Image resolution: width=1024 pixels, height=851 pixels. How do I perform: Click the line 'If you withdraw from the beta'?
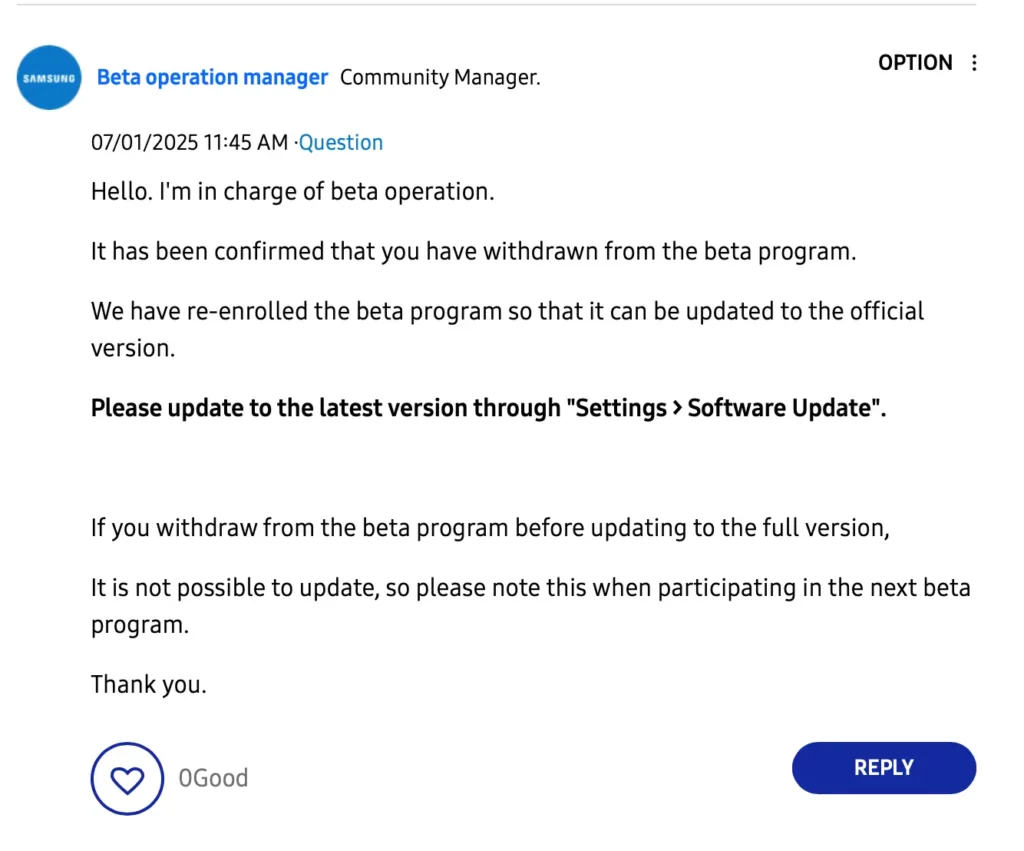pyautogui.click(x=490, y=528)
